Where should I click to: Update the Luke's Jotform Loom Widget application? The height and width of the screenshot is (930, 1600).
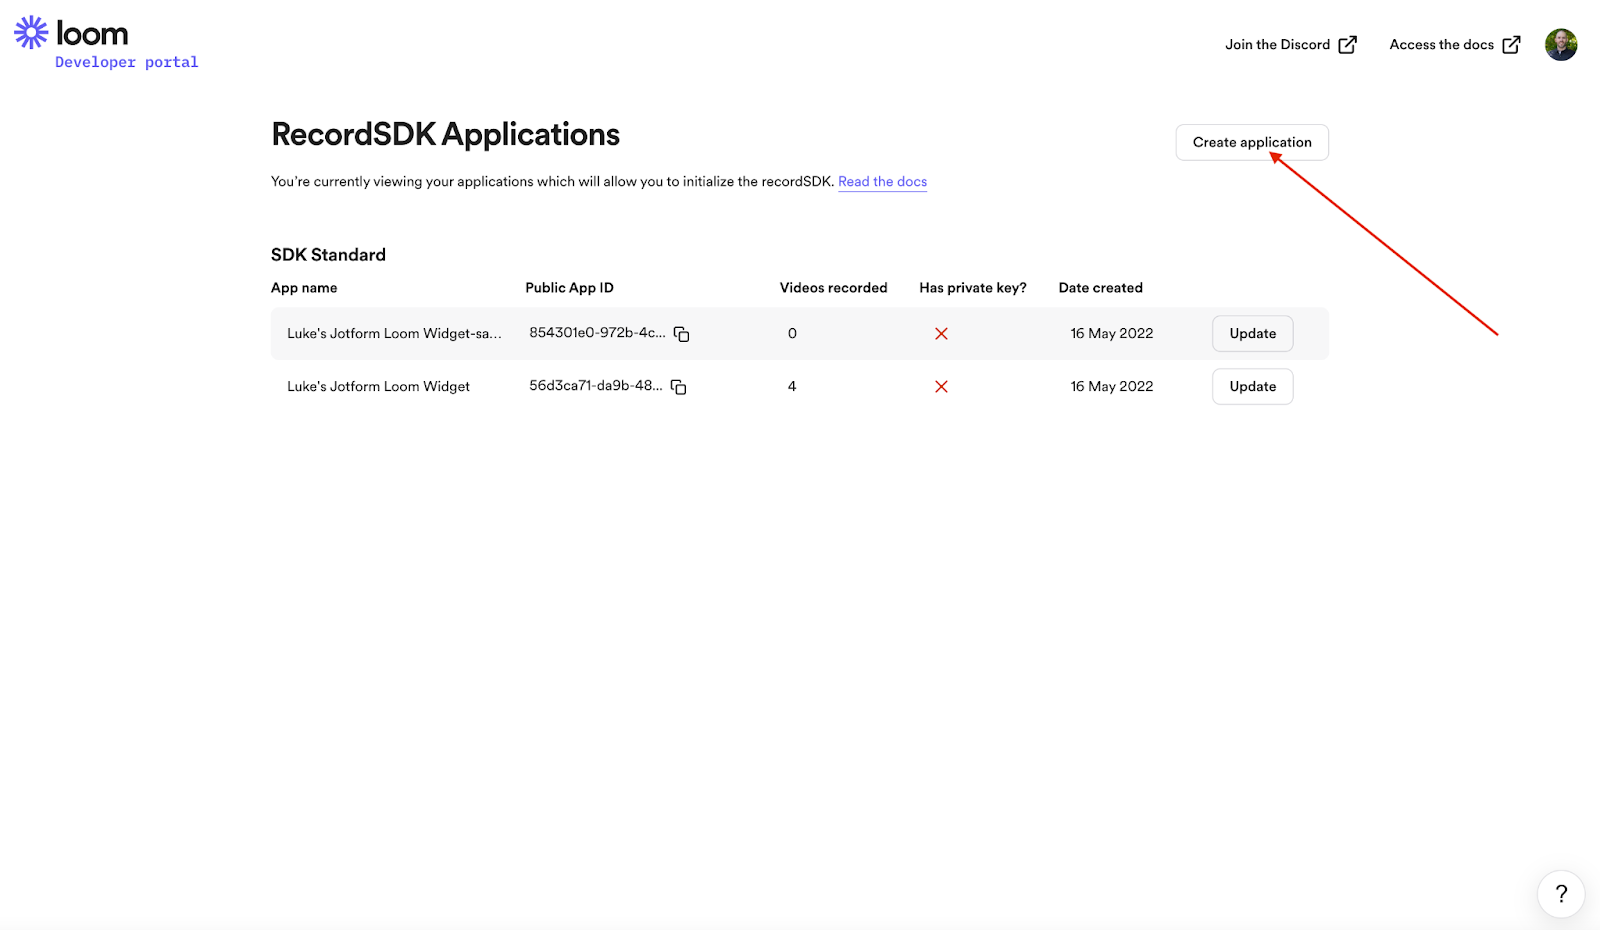click(1253, 387)
